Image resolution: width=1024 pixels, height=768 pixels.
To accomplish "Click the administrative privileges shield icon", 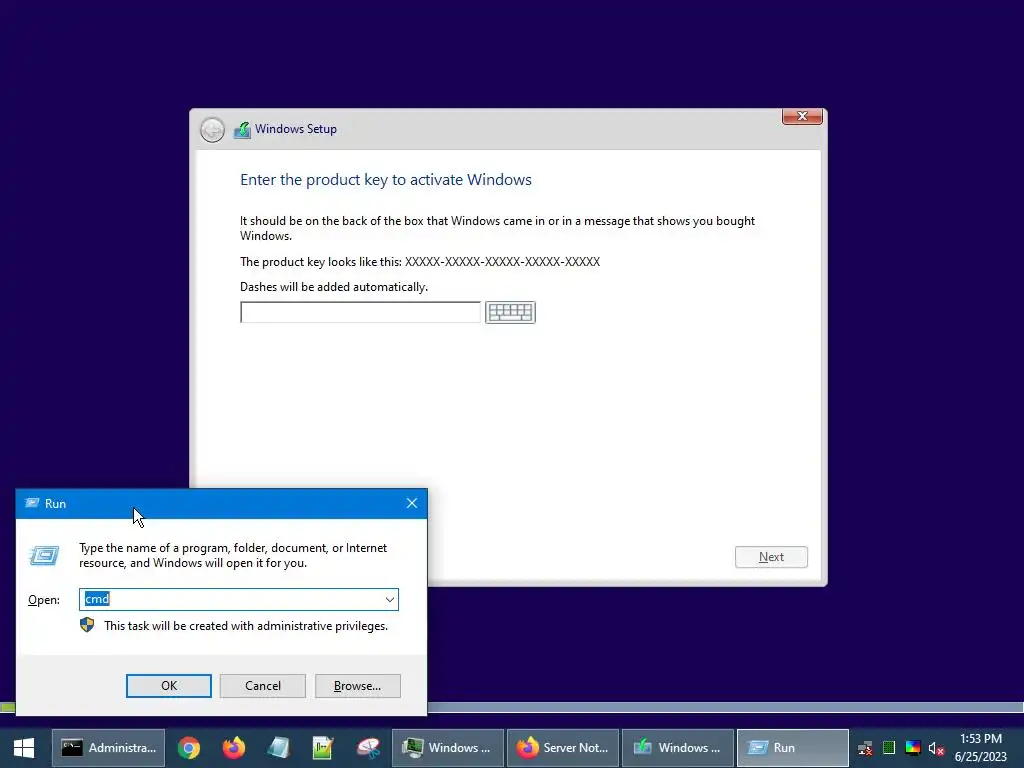I will [87, 626].
